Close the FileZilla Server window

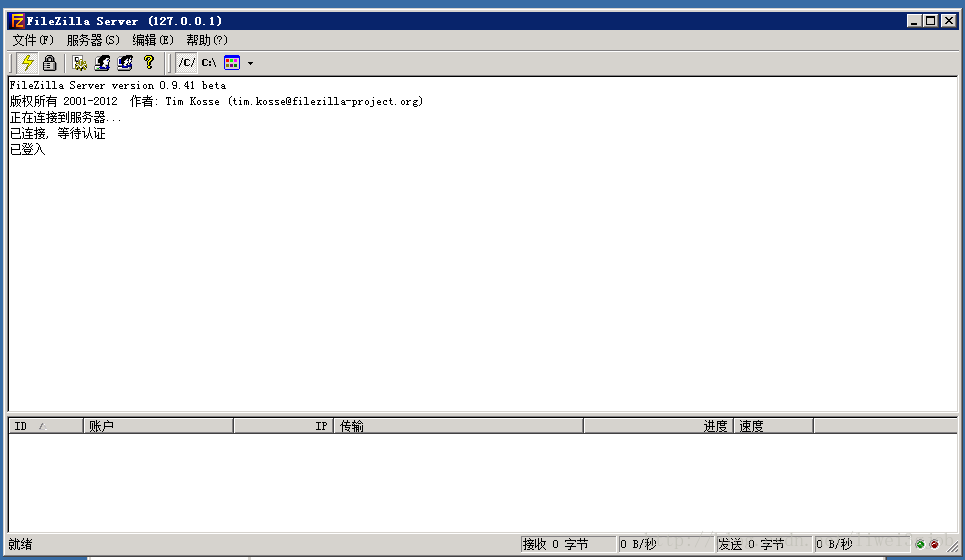point(949,21)
